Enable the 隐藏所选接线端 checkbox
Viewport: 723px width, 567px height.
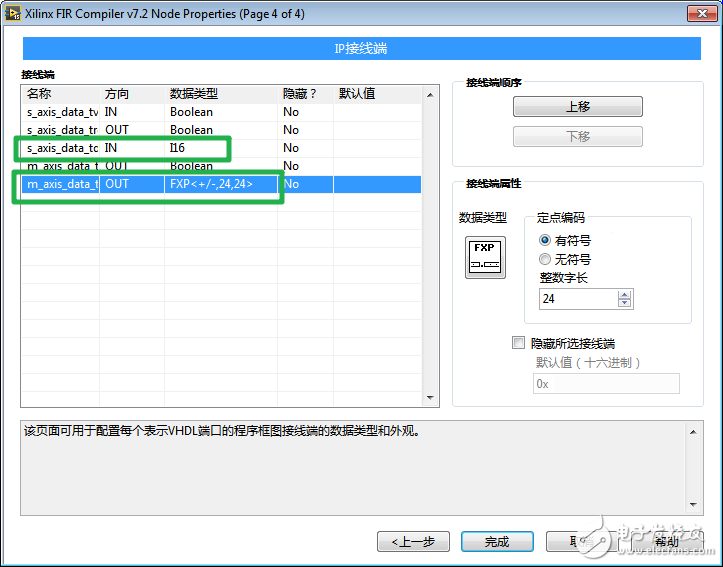tap(518, 343)
